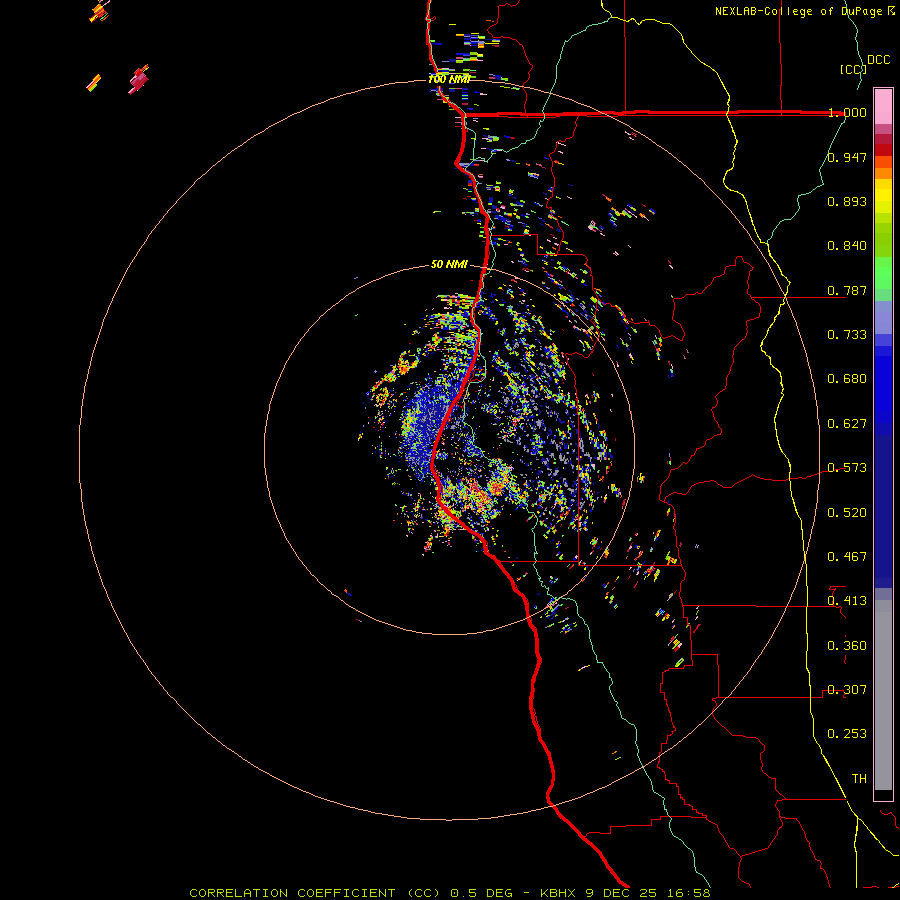
Task: Pick the lavender segment of the color bar
Action: [x=883, y=317]
